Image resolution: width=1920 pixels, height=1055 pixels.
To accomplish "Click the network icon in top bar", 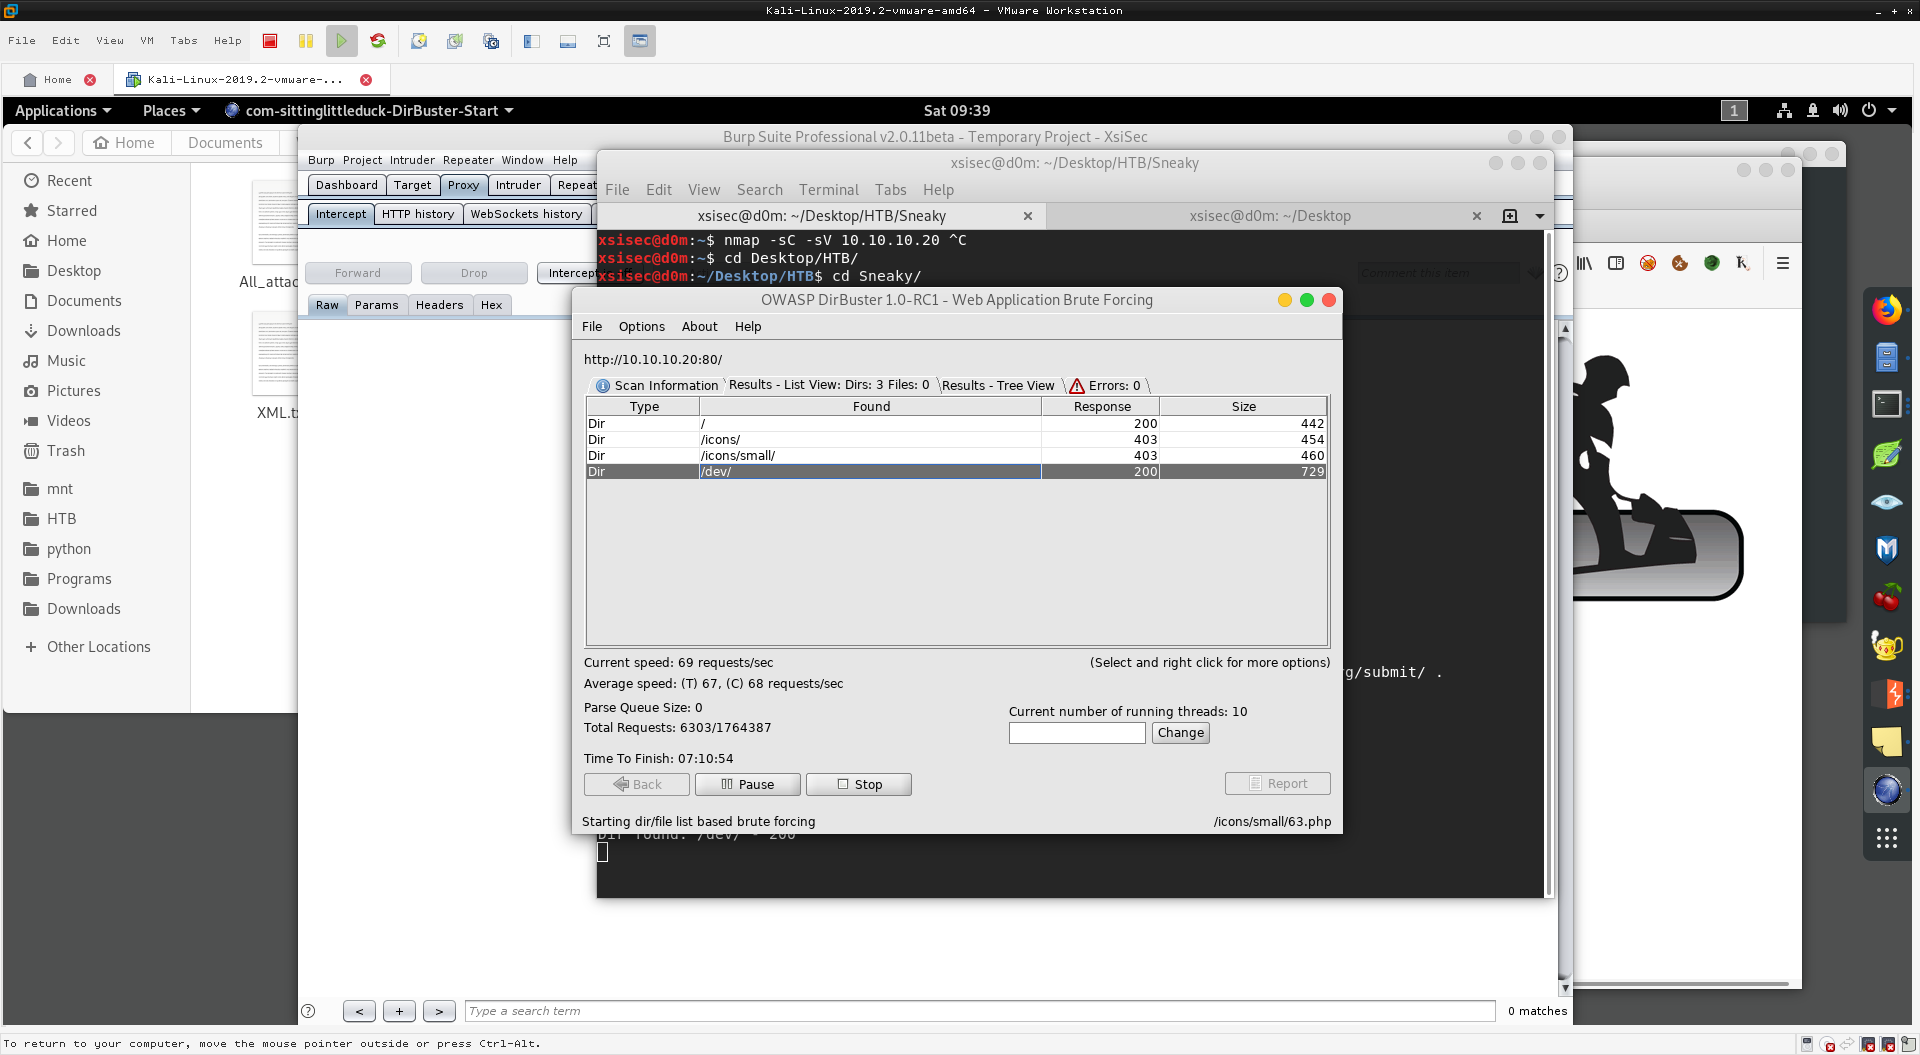I will (x=1784, y=110).
